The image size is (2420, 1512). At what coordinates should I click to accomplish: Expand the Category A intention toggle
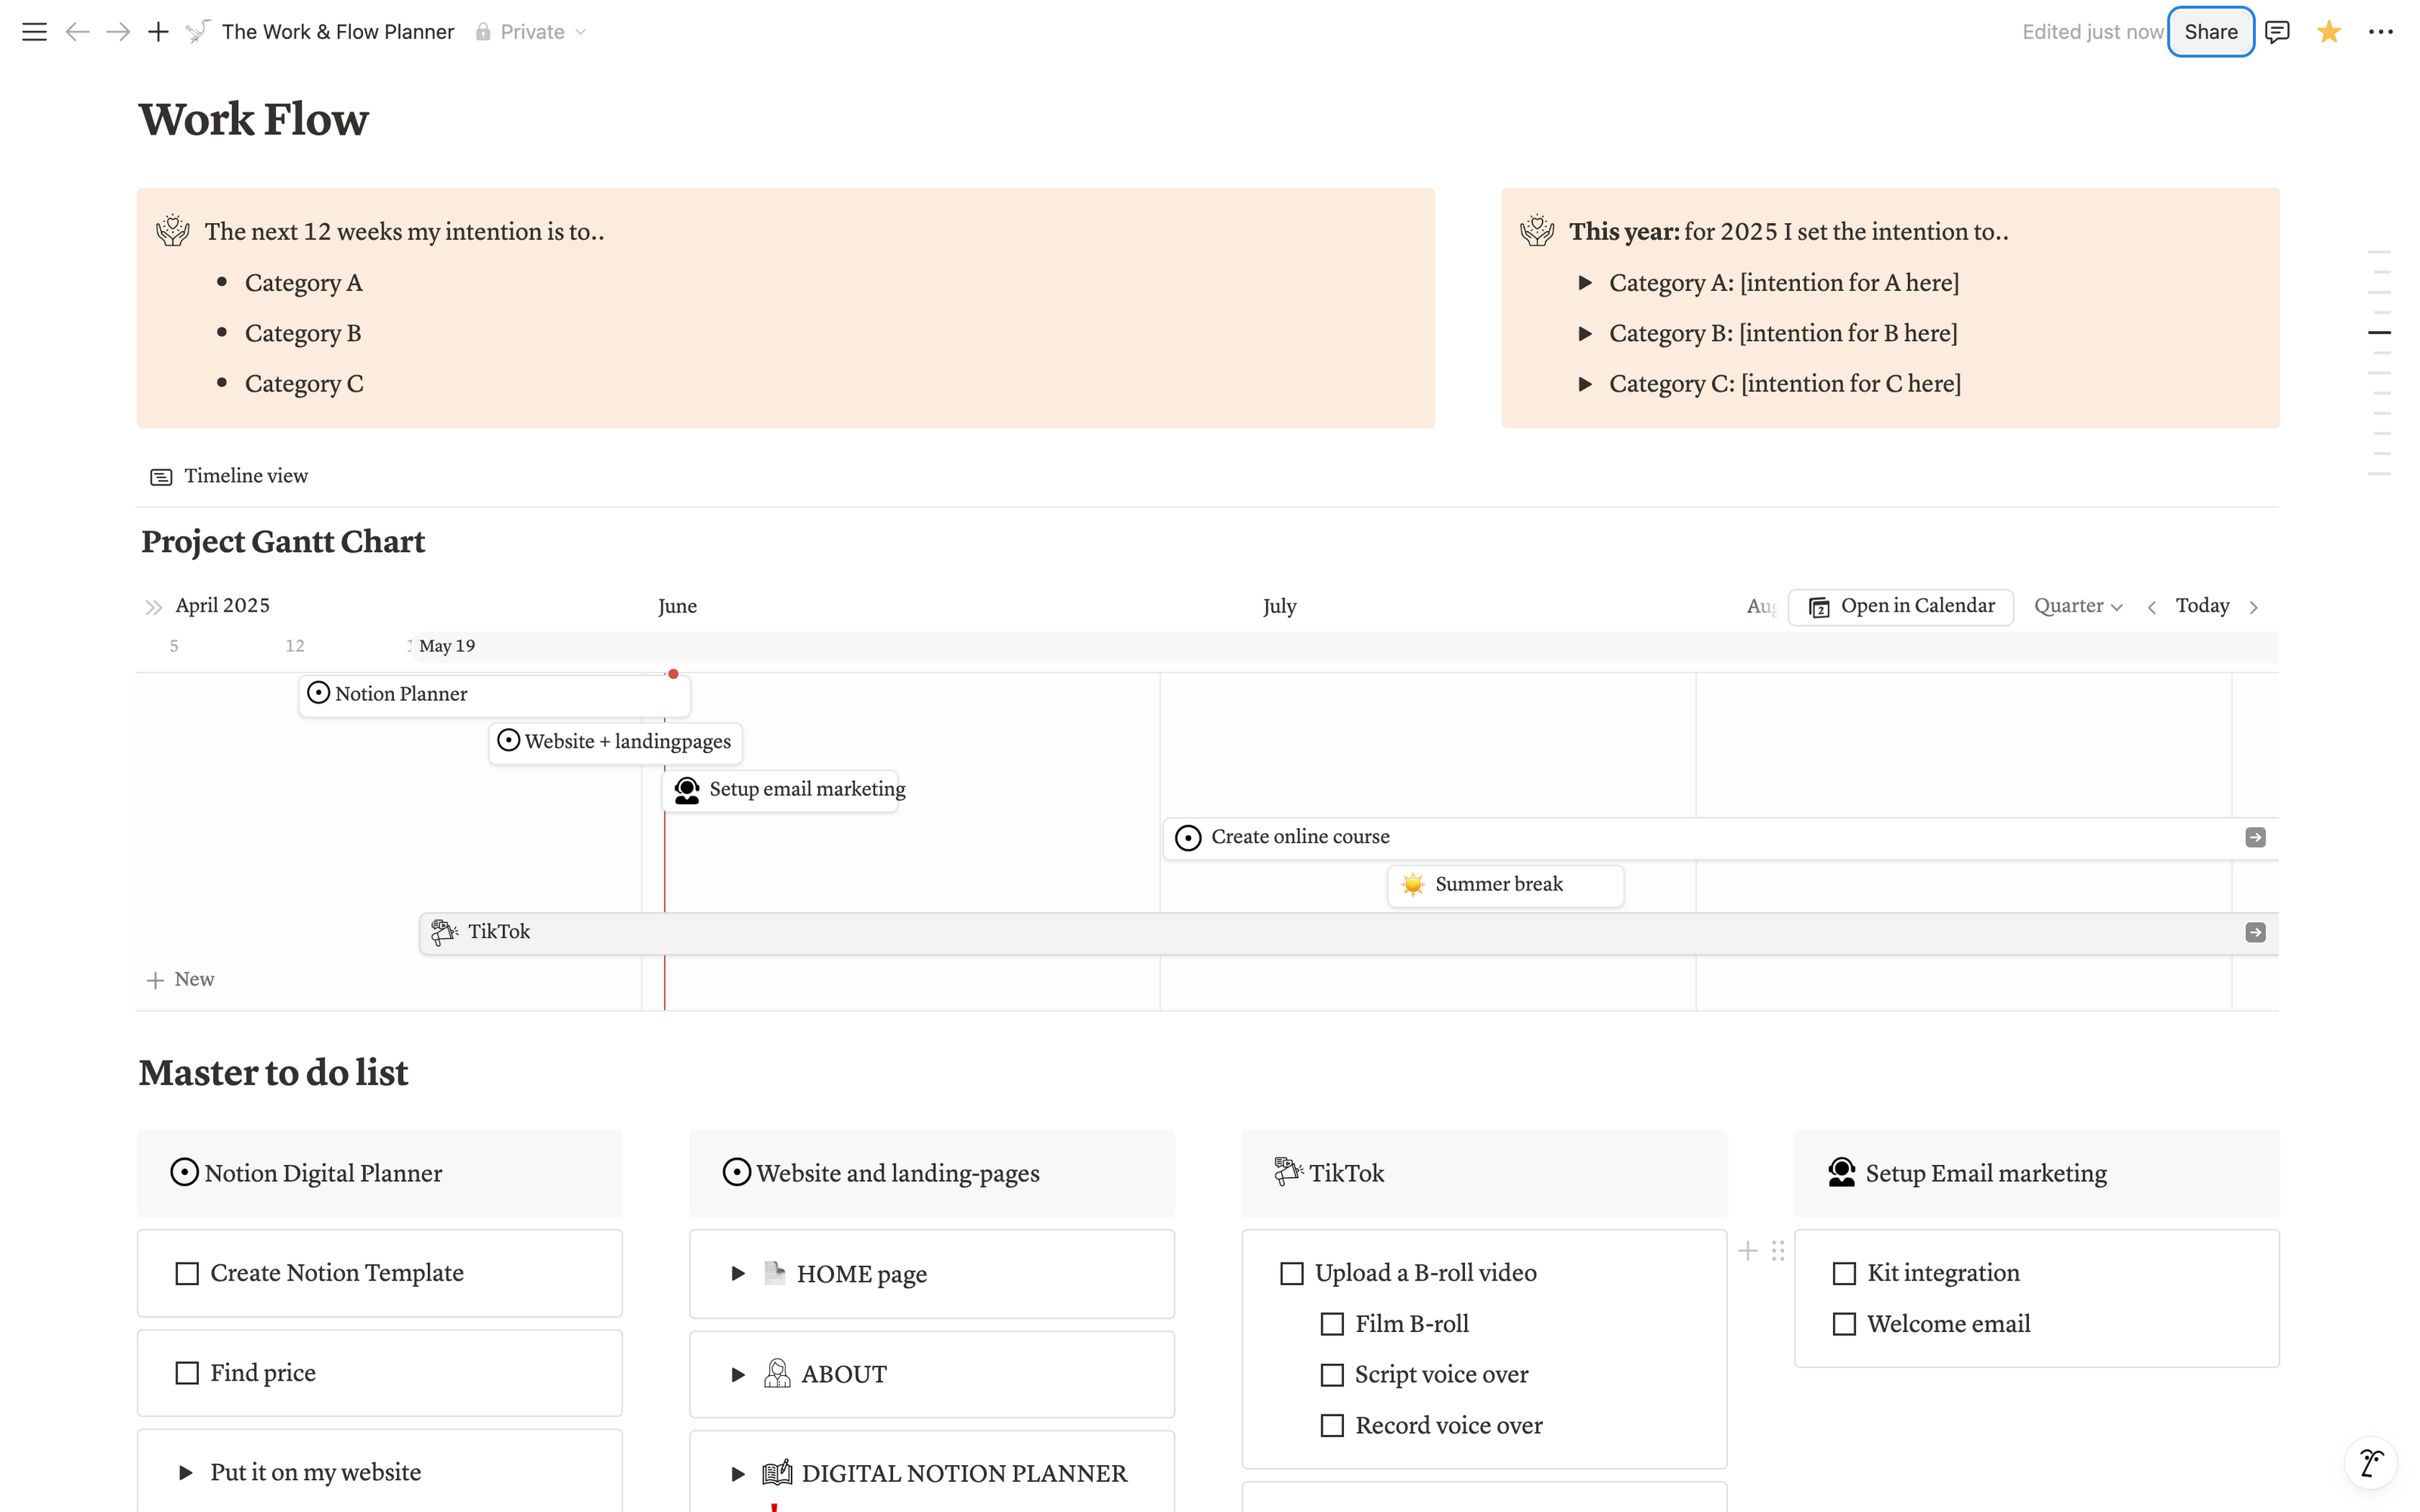[x=1584, y=283]
